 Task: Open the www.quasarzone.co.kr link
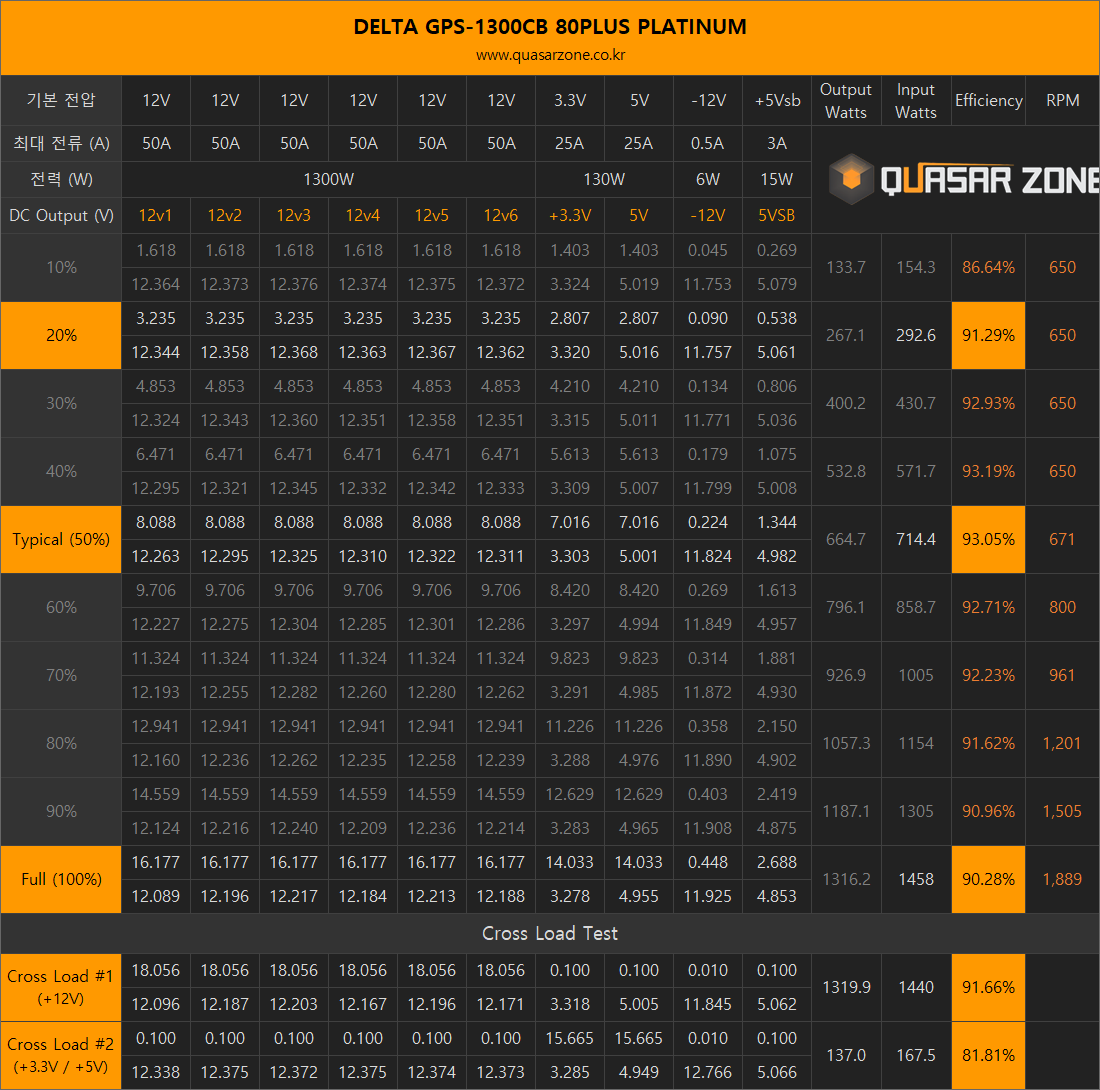click(550, 55)
